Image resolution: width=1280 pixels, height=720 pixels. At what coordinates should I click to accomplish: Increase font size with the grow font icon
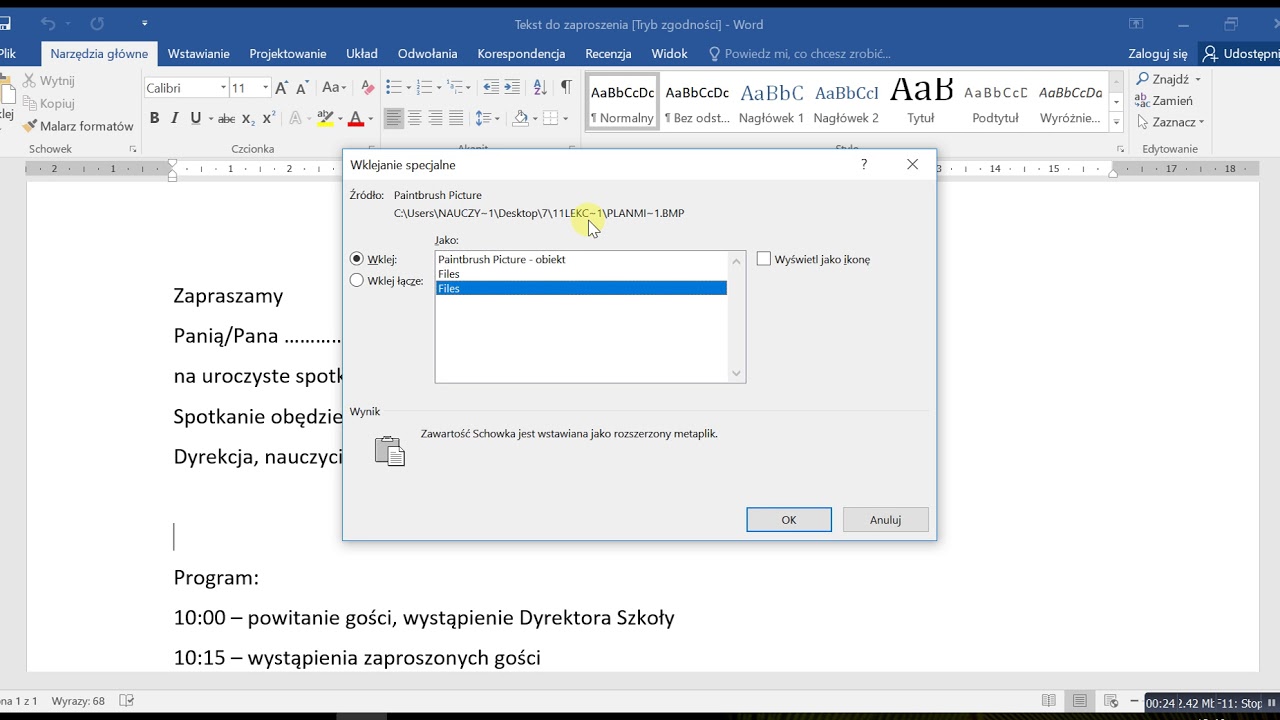point(282,88)
